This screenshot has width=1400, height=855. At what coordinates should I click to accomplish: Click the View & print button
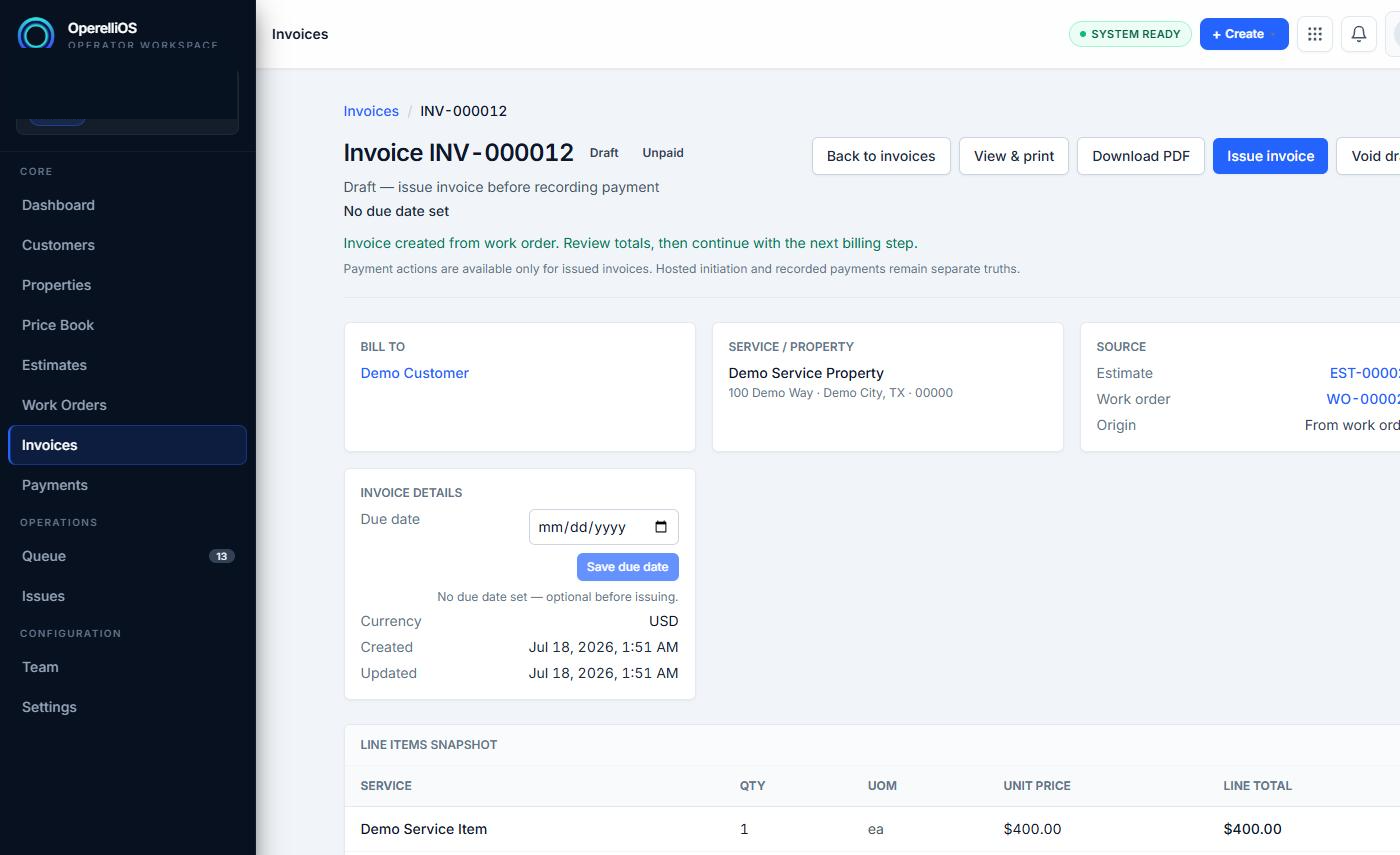(x=1014, y=156)
